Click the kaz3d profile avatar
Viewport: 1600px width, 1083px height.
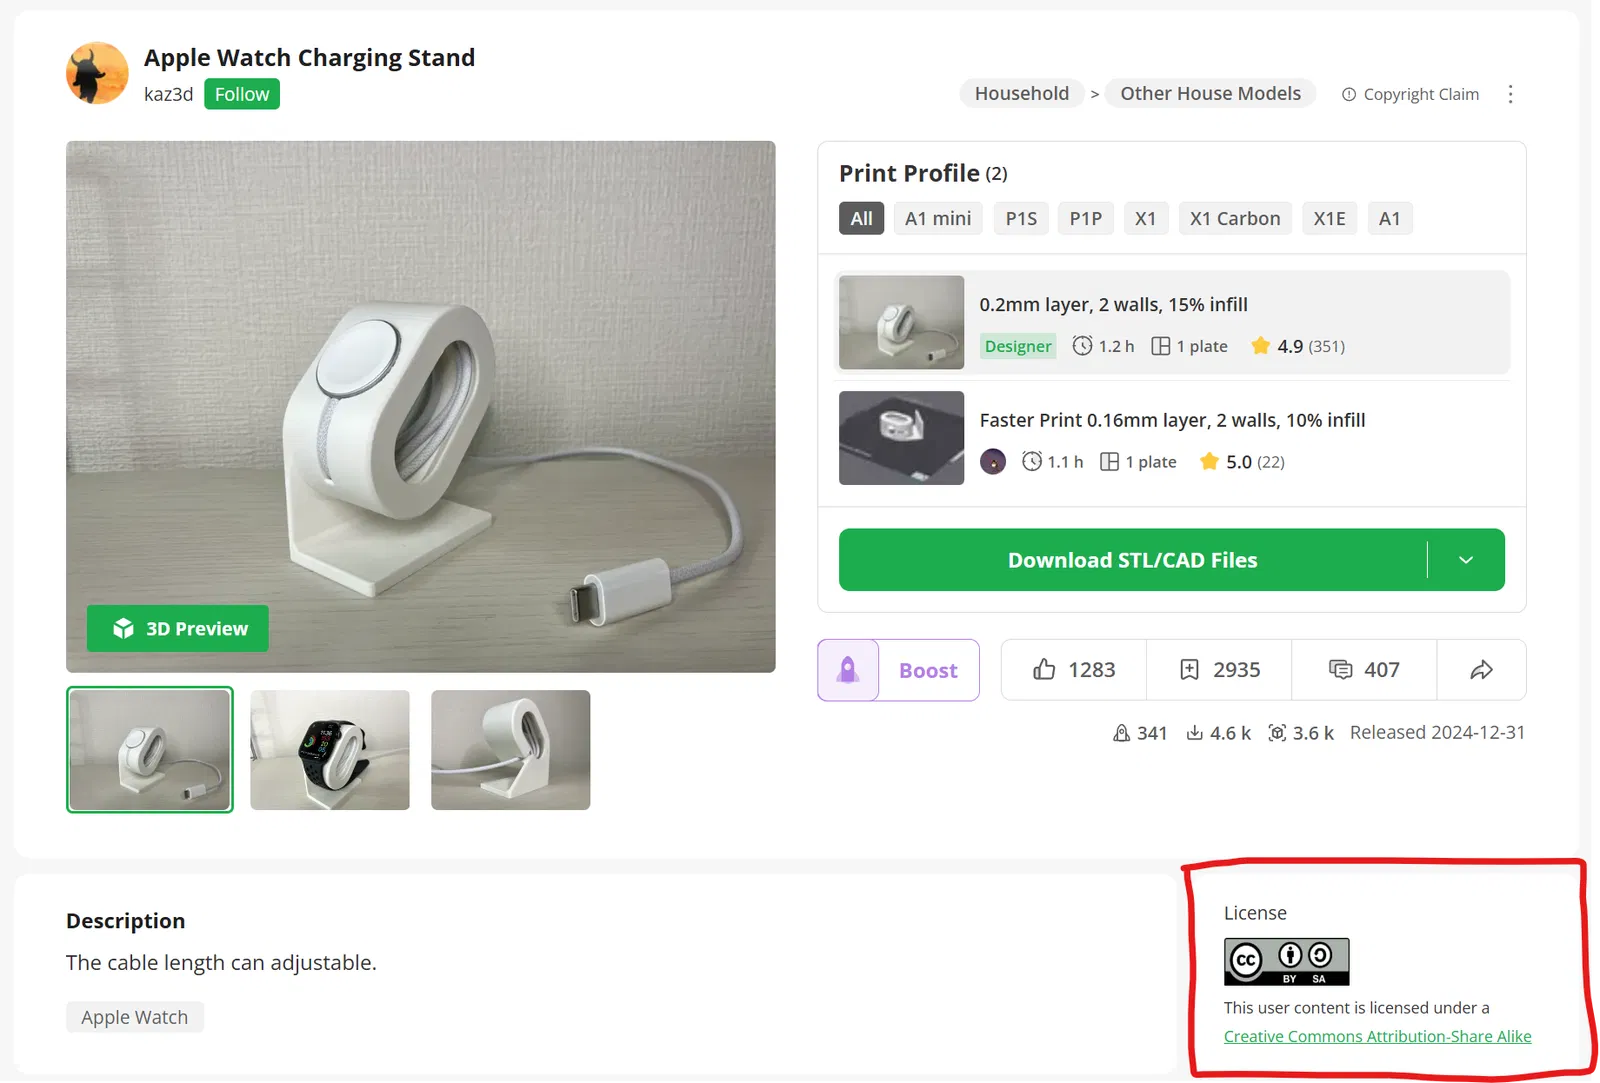click(x=97, y=73)
